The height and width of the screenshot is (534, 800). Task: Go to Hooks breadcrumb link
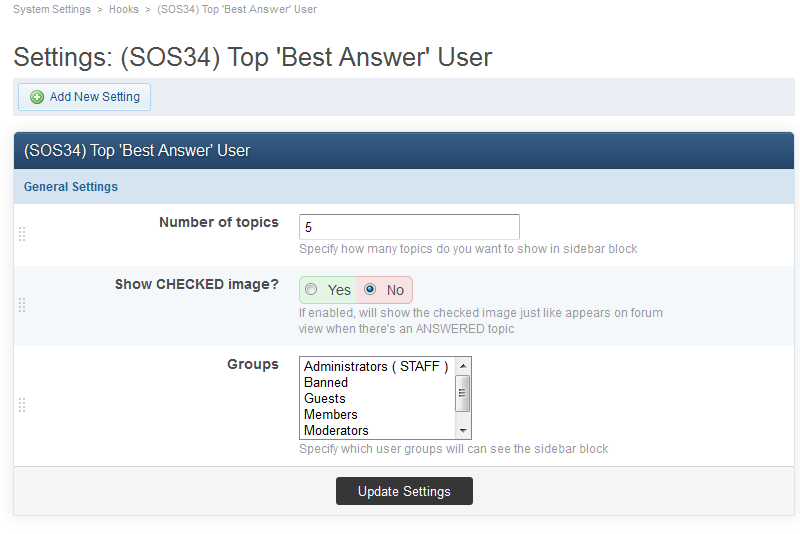coord(124,9)
